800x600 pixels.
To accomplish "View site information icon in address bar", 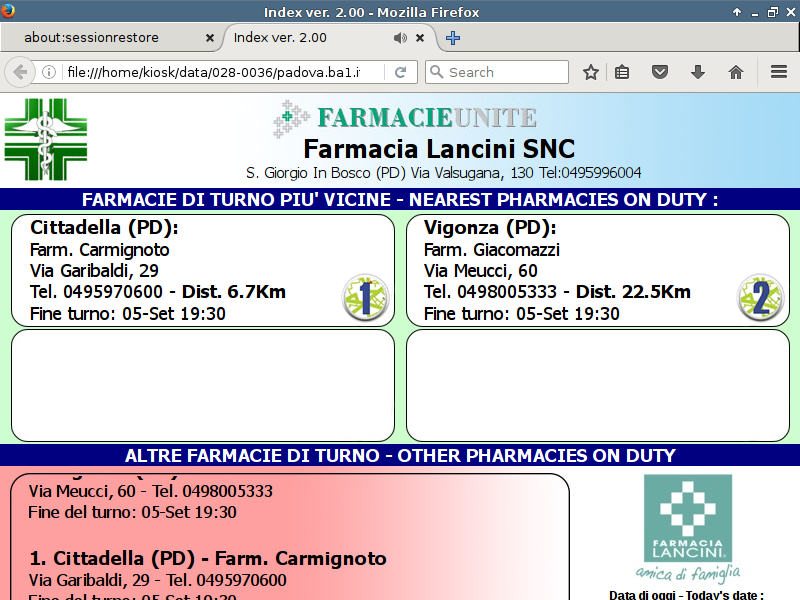I will click(48, 72).
